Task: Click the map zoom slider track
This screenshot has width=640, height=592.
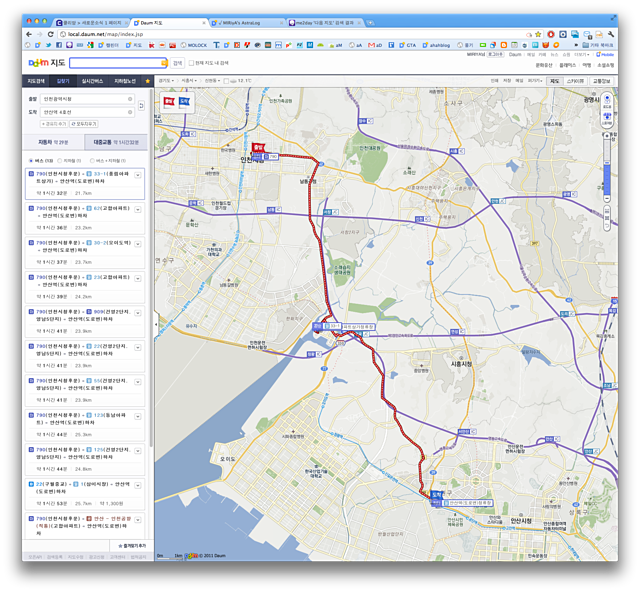Action: point(607,167)
